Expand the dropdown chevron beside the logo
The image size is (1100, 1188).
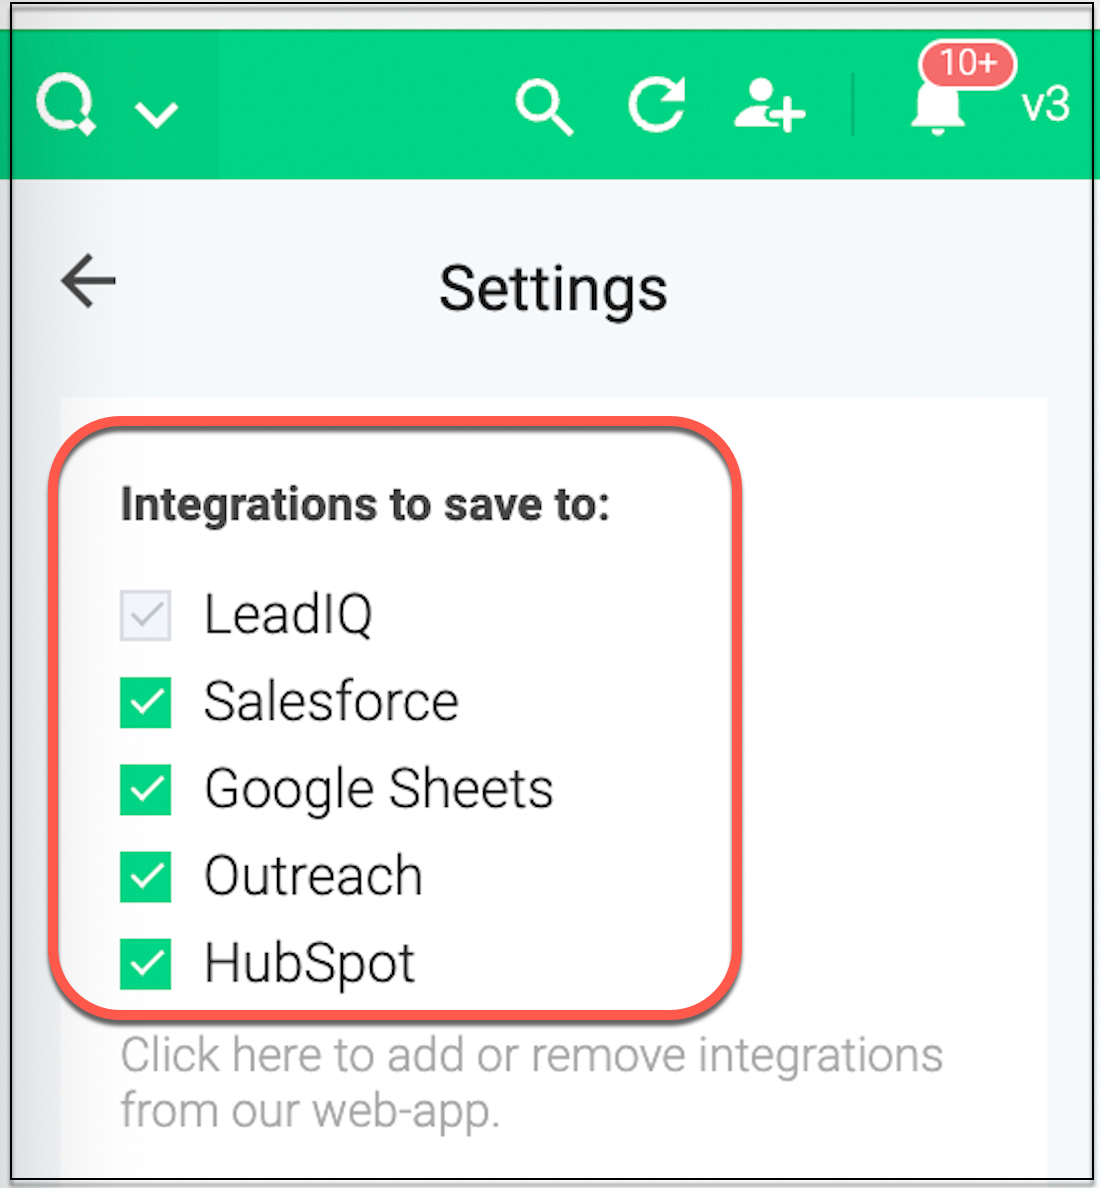[x=157, y=114]
